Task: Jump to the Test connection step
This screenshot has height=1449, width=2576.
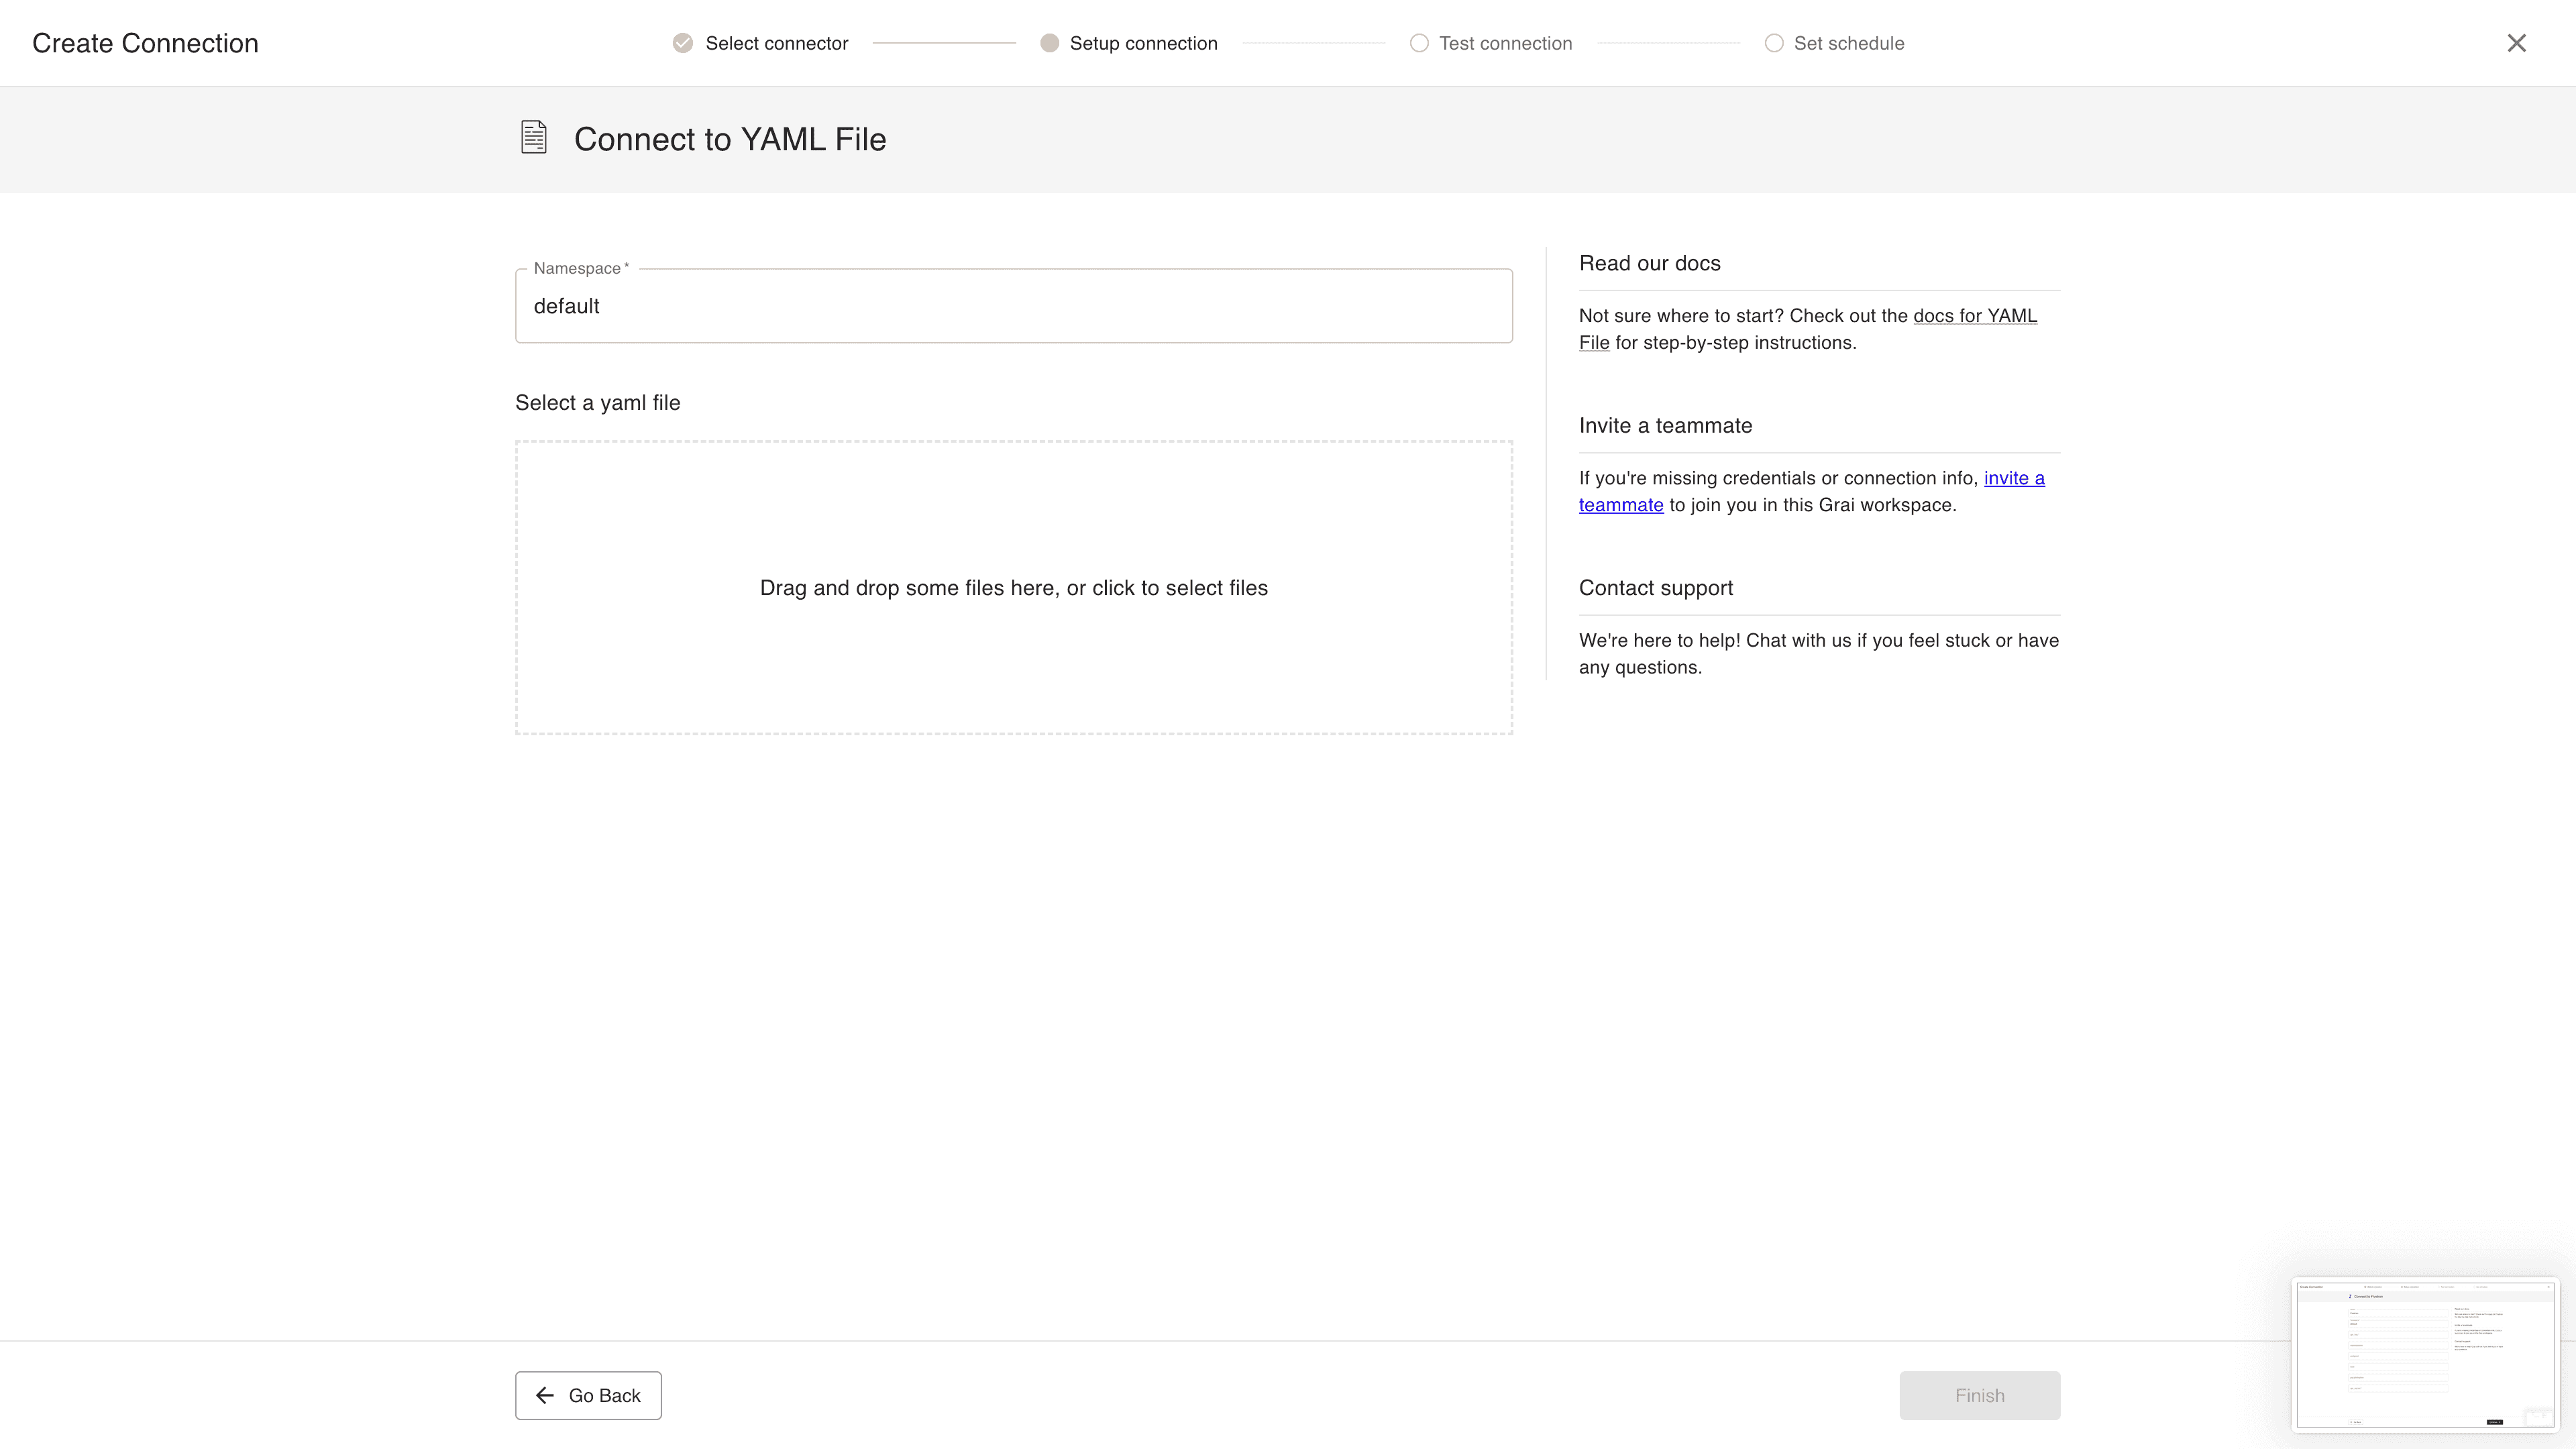Action: (1505, 42)
